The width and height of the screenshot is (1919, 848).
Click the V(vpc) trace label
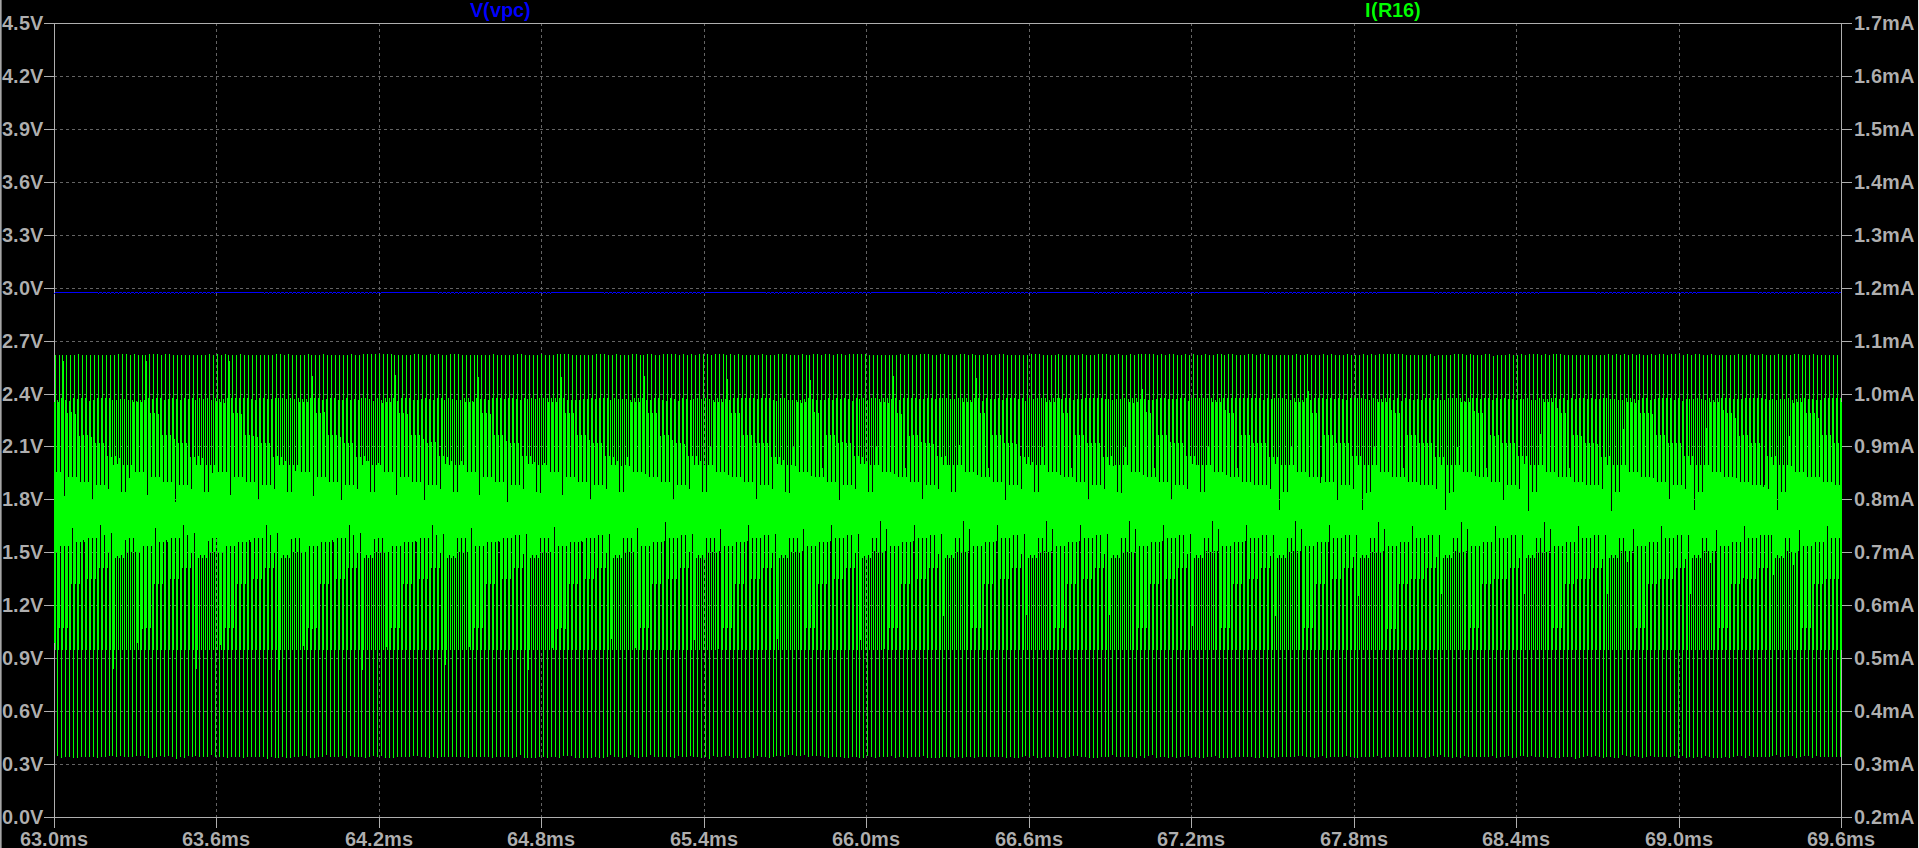click(499, 11)
